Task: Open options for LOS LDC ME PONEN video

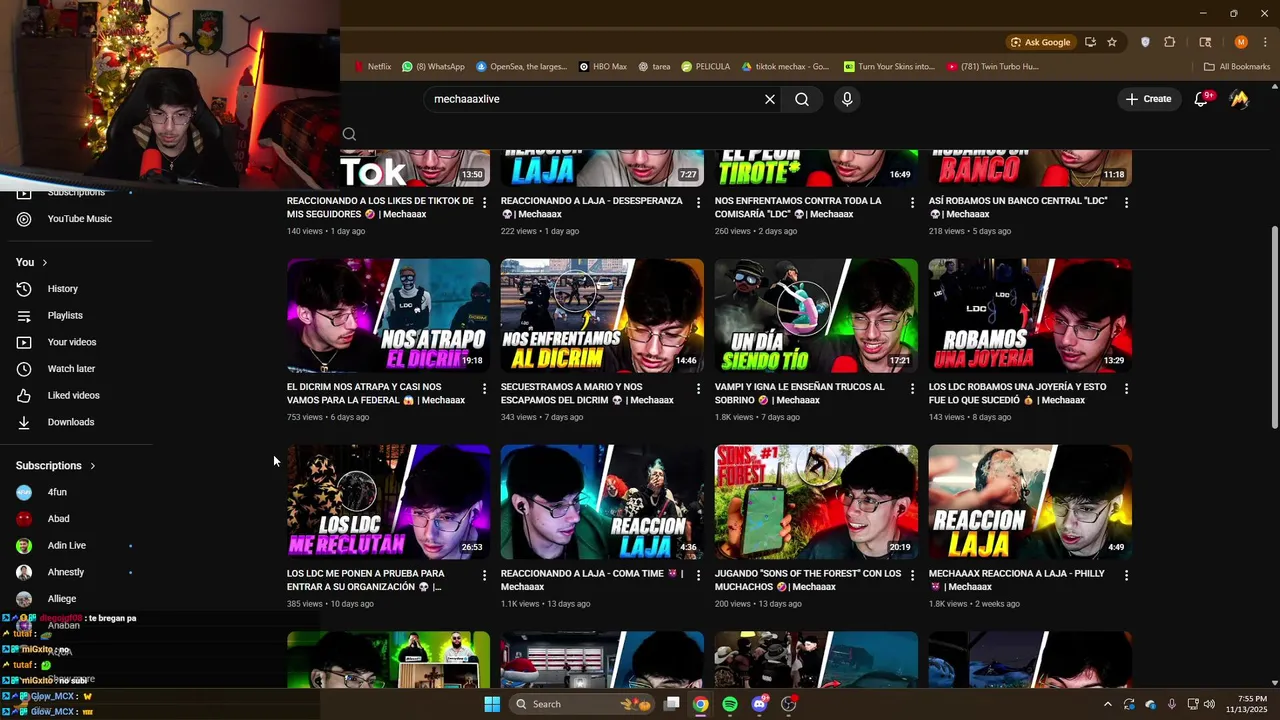Action: click(x=485, y=575)
